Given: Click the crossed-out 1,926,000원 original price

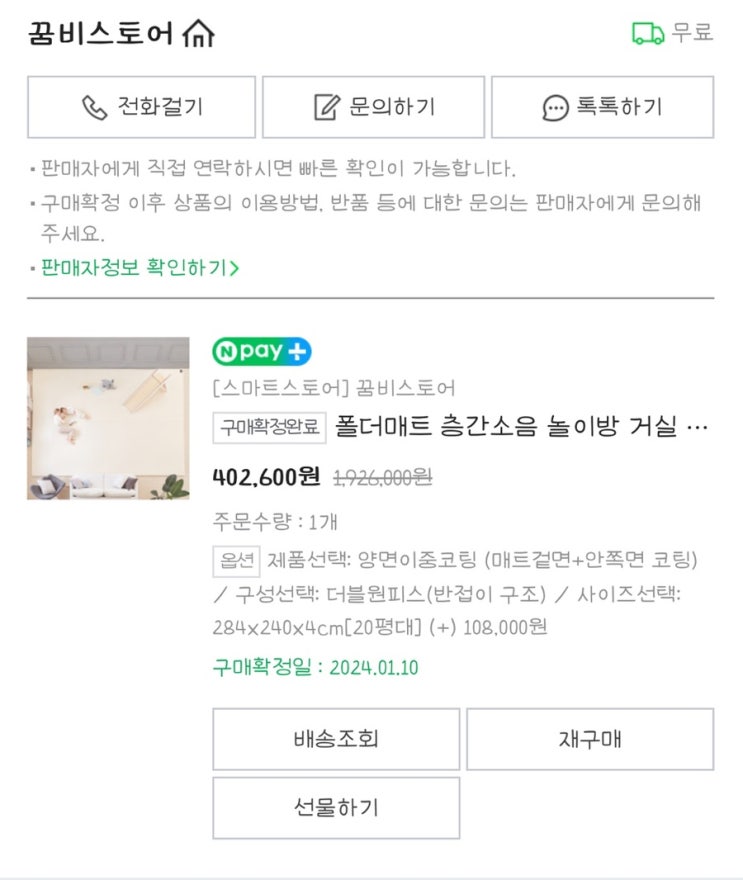Looking at the screenshot, I should tap(381, 478).
